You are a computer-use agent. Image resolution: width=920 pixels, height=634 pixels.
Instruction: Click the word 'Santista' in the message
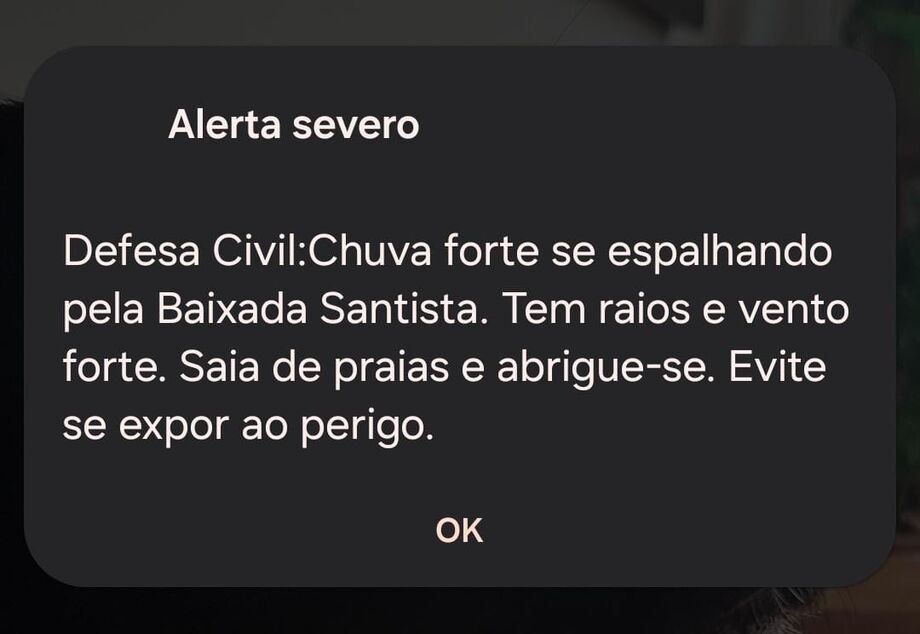coord(400,308)
